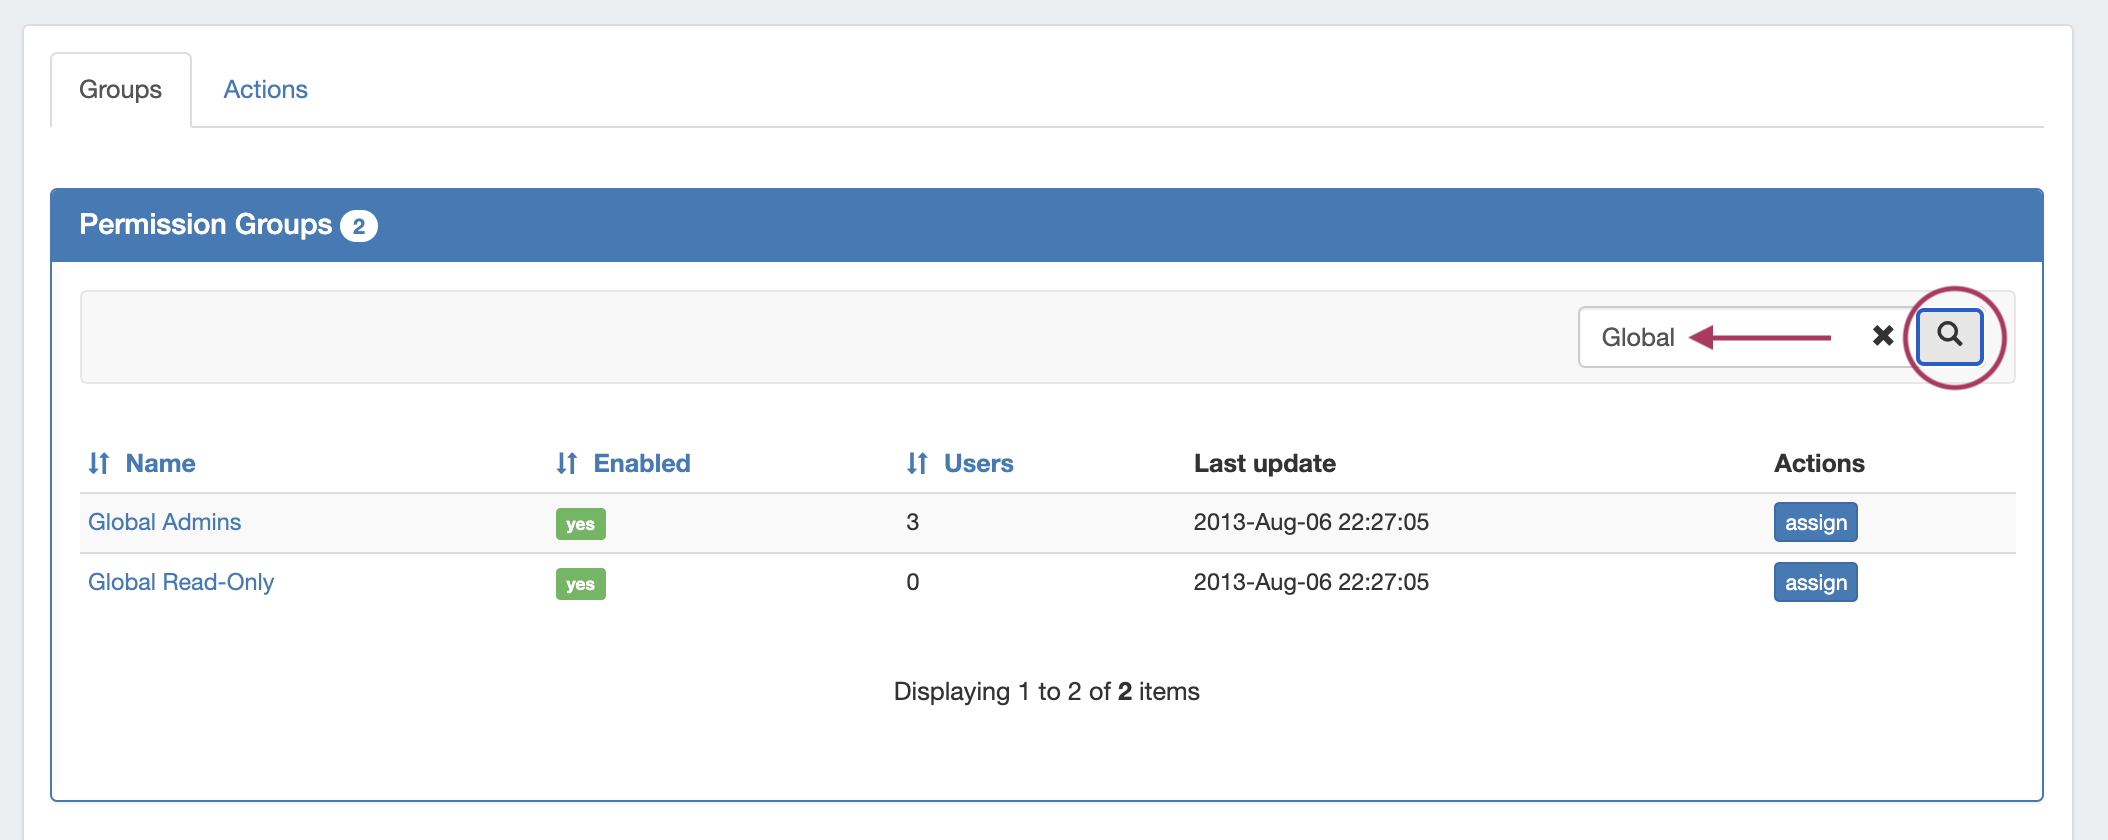Select the Groups tab
The height and width of the screenshot is (840, 2108).
(x=120, y=90)
